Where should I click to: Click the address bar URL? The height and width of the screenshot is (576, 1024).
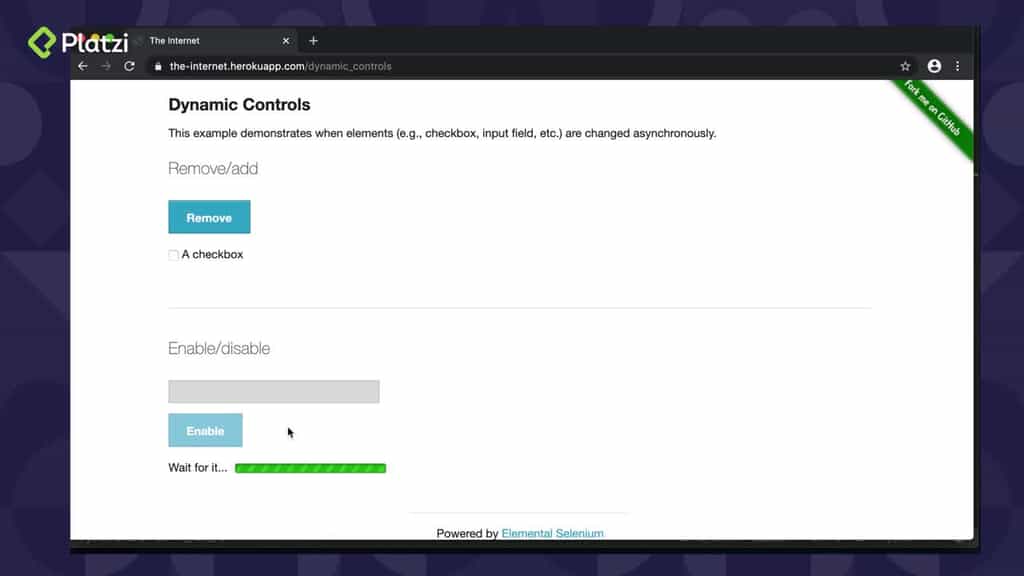pyautogui.click(x=281, y=66)
